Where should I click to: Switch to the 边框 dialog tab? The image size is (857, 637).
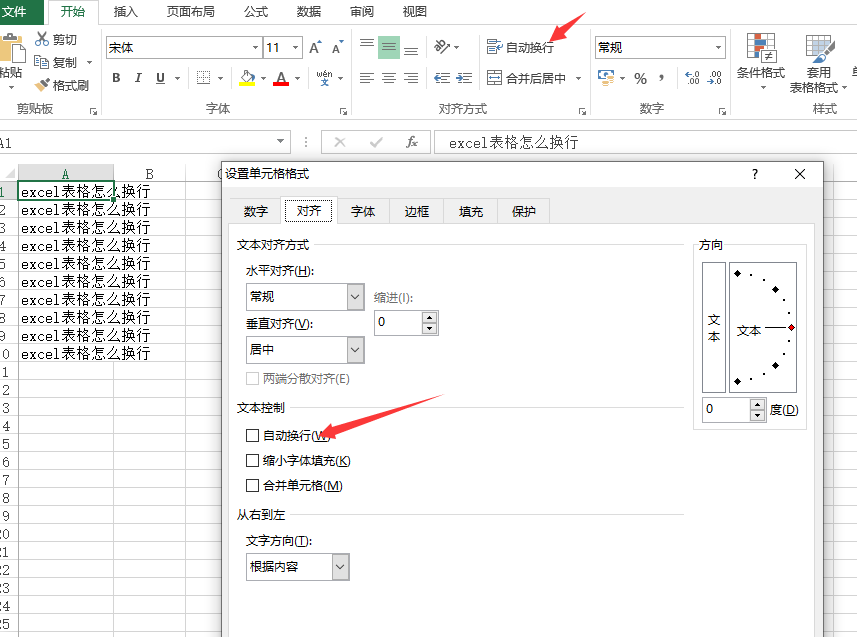[416, 212]
